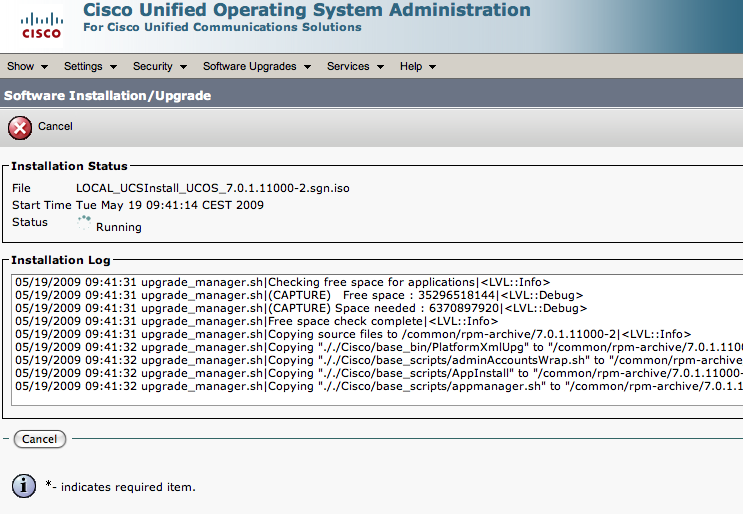Image resolution: width=743 pixels, height=514 pixels.
Task: Click the file name LOCAL_UCSInstall_UCOS_7.0.1.11000-2.sgn.iso
Action: pyautogui.click(x=213, y=188)
